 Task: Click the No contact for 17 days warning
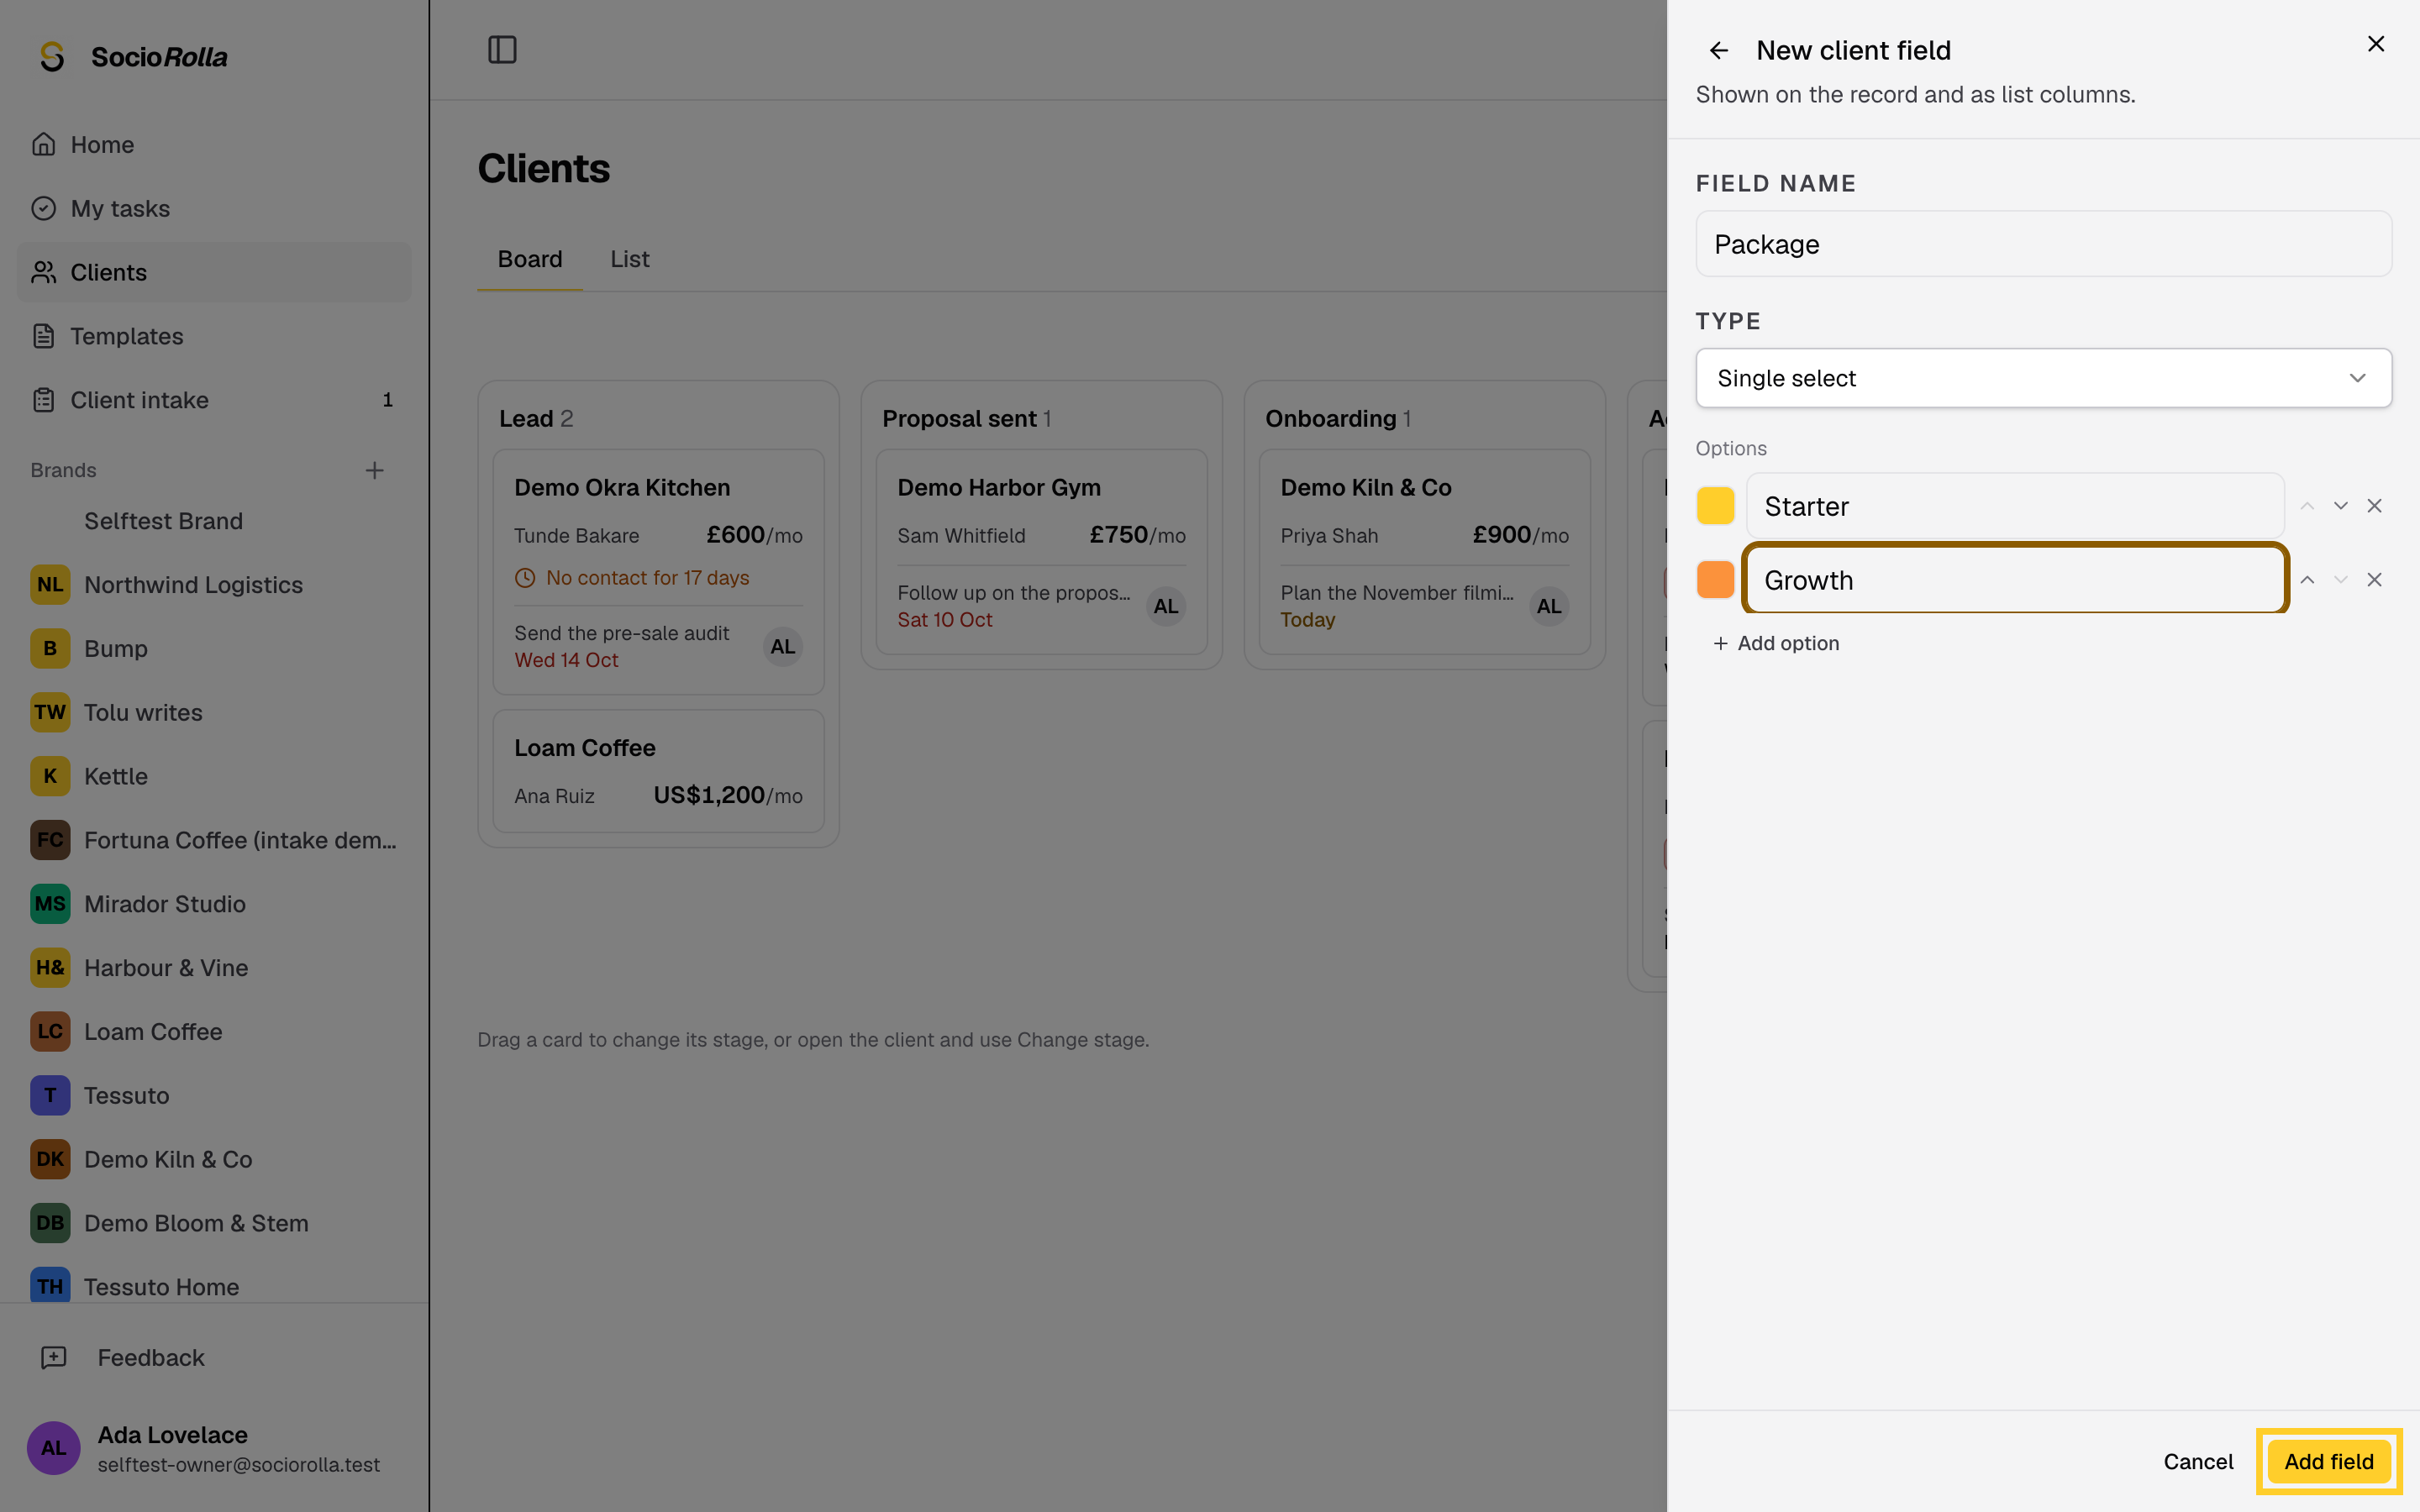tap(632, 578)
